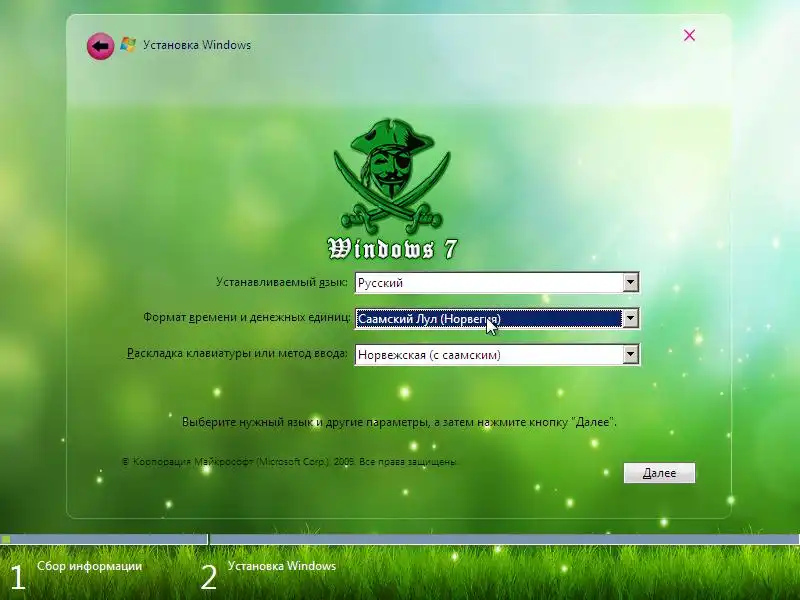800x600 pixels.
Task: Click the Microsoft Corp. 2009 copyright text
Action: coord(290,462)
